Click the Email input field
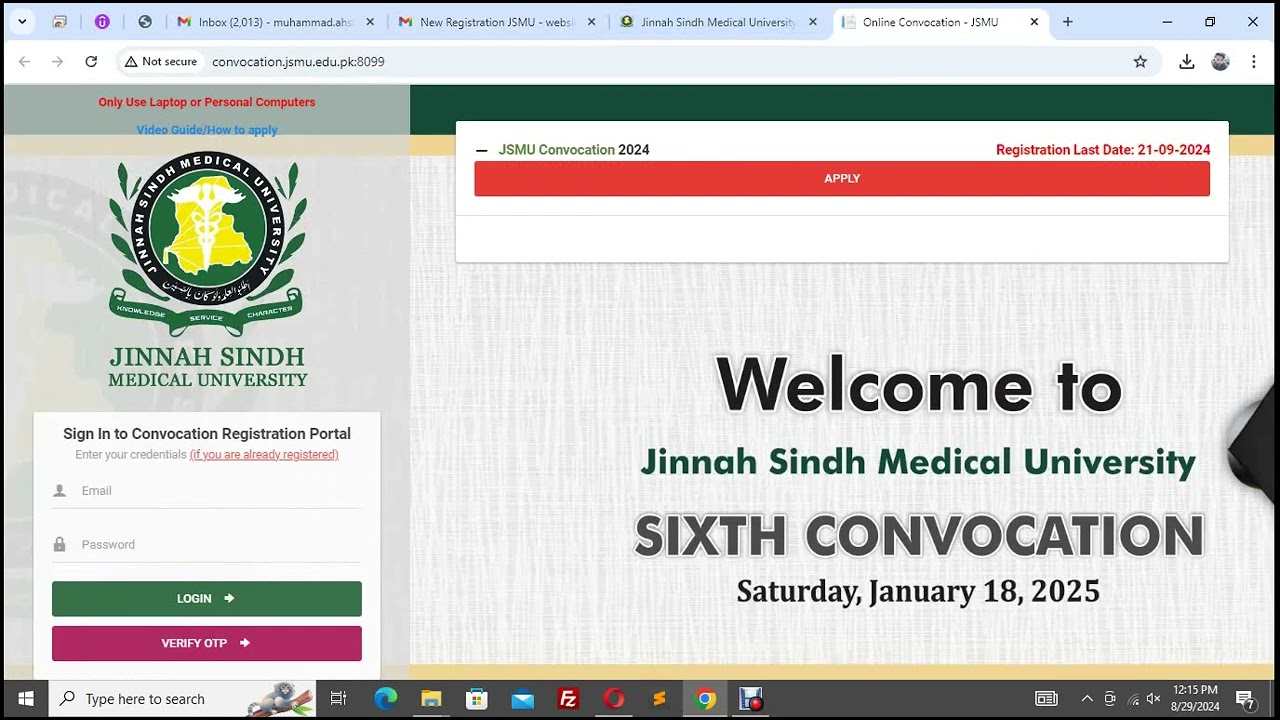 coord(206,491)
